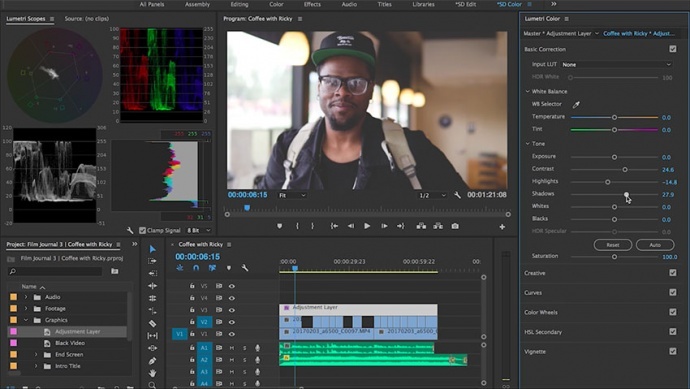Collapse the Tone section

[x=527, y=143]
